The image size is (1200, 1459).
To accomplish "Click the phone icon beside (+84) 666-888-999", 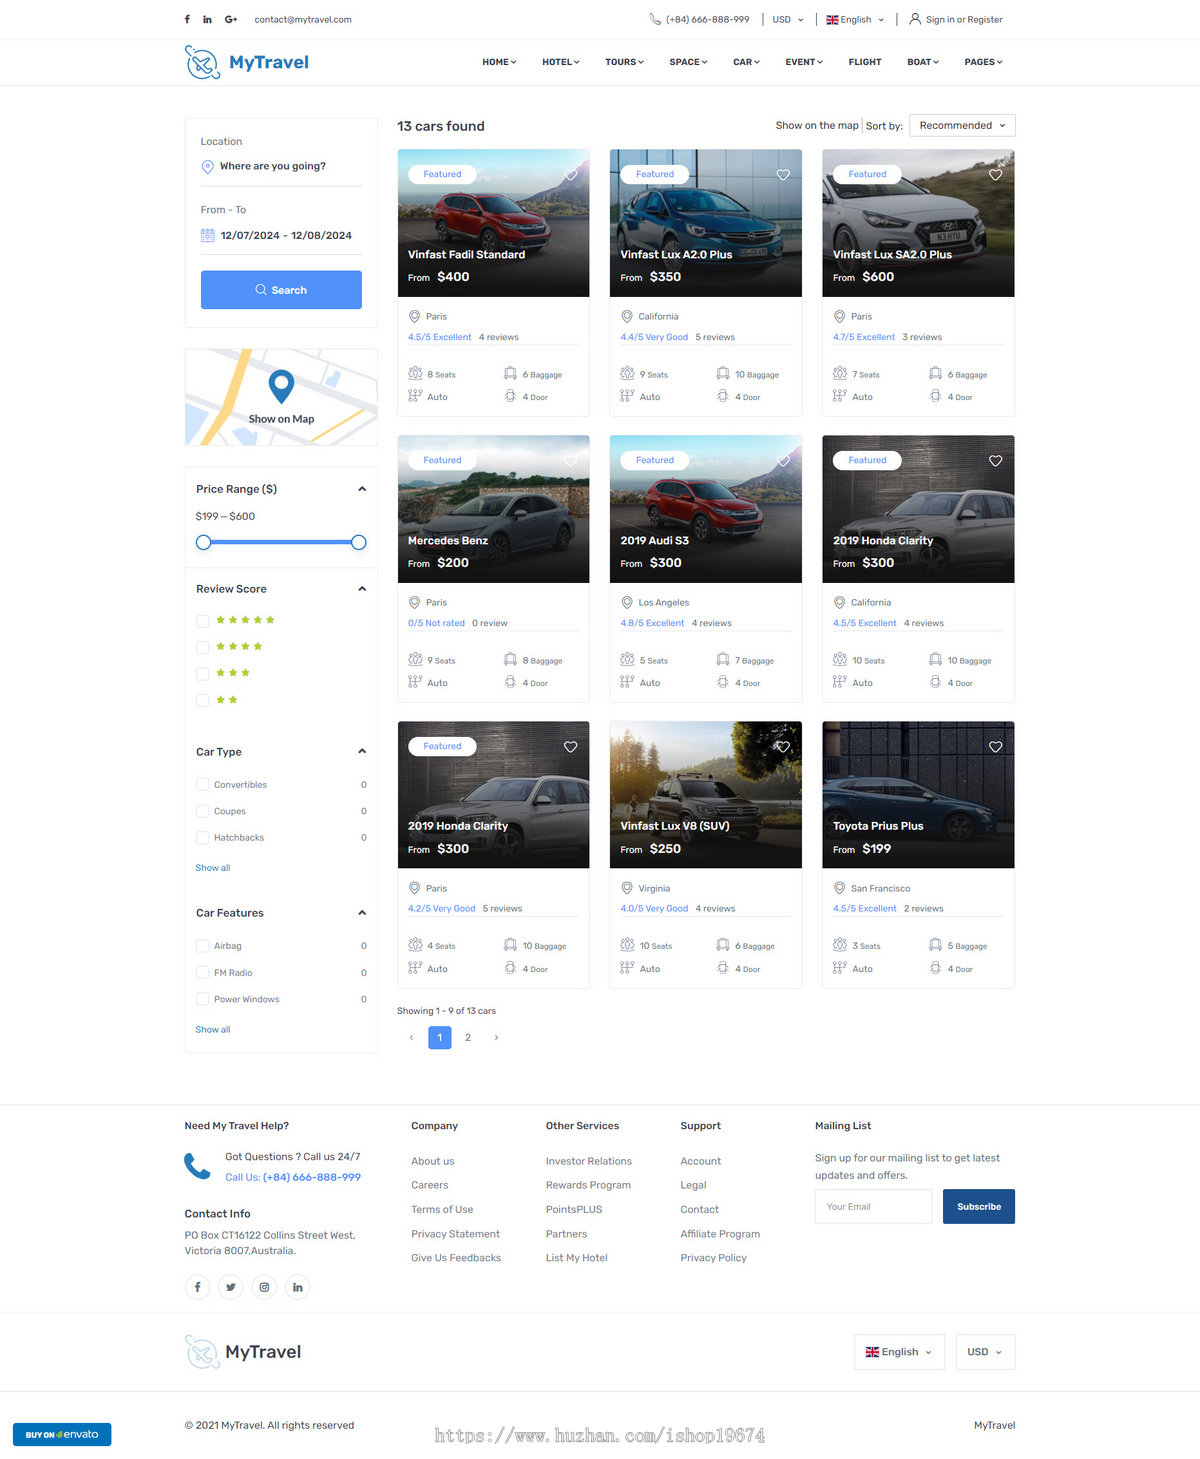I will 655,19.
